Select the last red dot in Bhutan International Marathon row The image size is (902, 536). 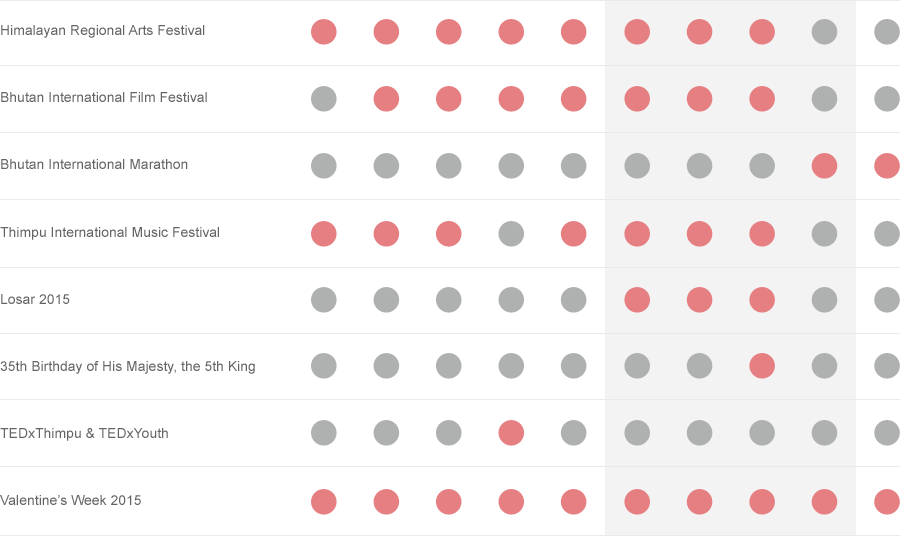(887, 166)
